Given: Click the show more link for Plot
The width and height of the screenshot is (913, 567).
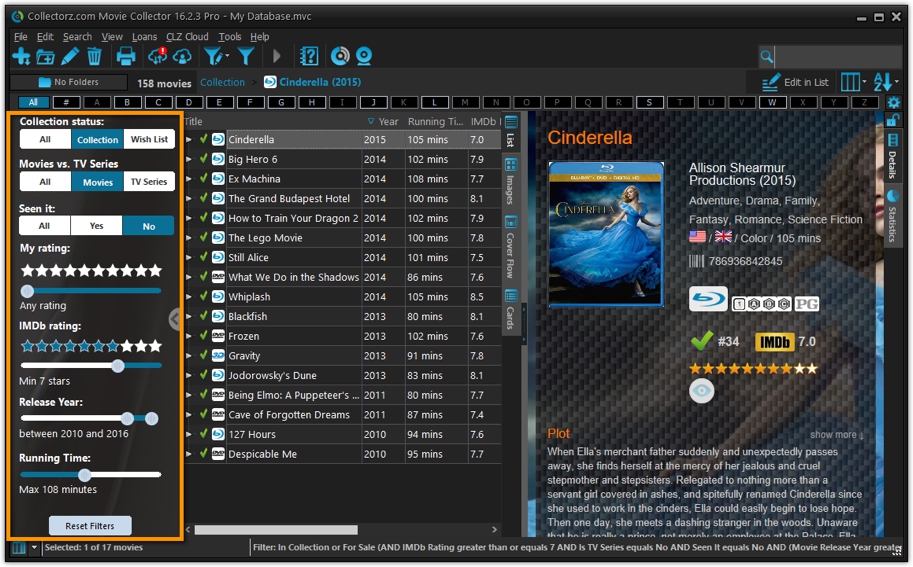Looking at the screenshot, I should click(x=837, y=435).
